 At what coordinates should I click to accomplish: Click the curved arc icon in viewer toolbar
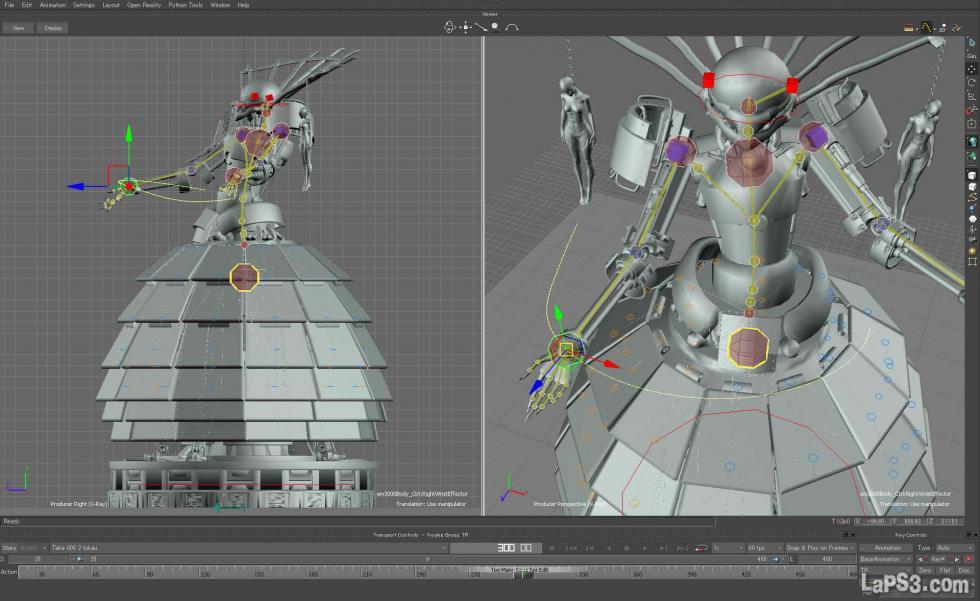511,27
